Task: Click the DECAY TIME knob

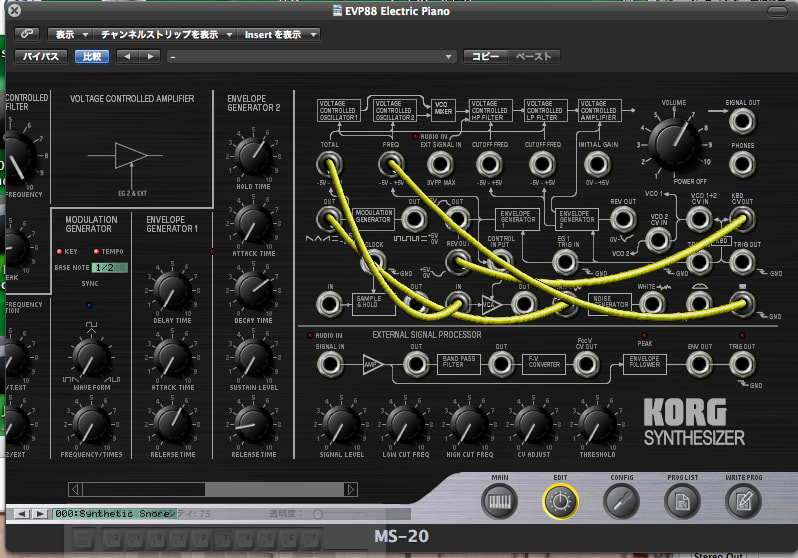Action: pos(253,290)
